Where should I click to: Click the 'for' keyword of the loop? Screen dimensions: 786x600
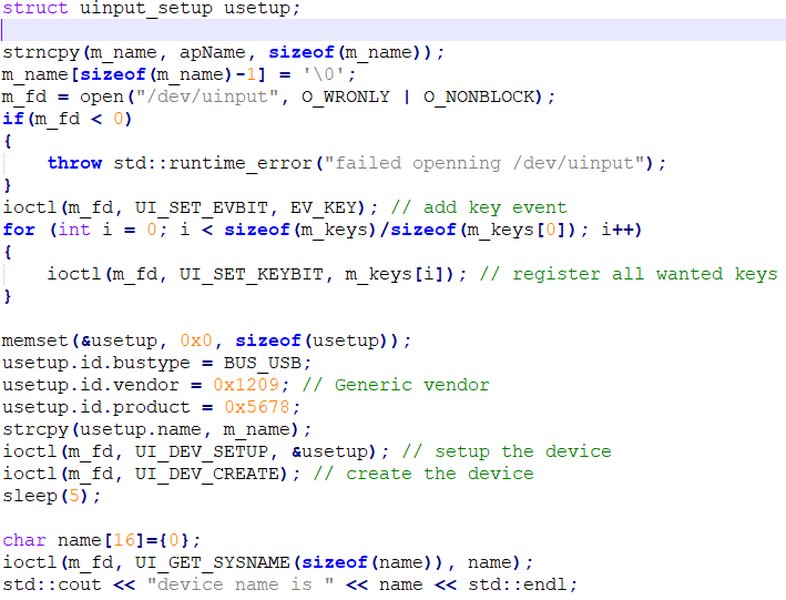point(19,230)
